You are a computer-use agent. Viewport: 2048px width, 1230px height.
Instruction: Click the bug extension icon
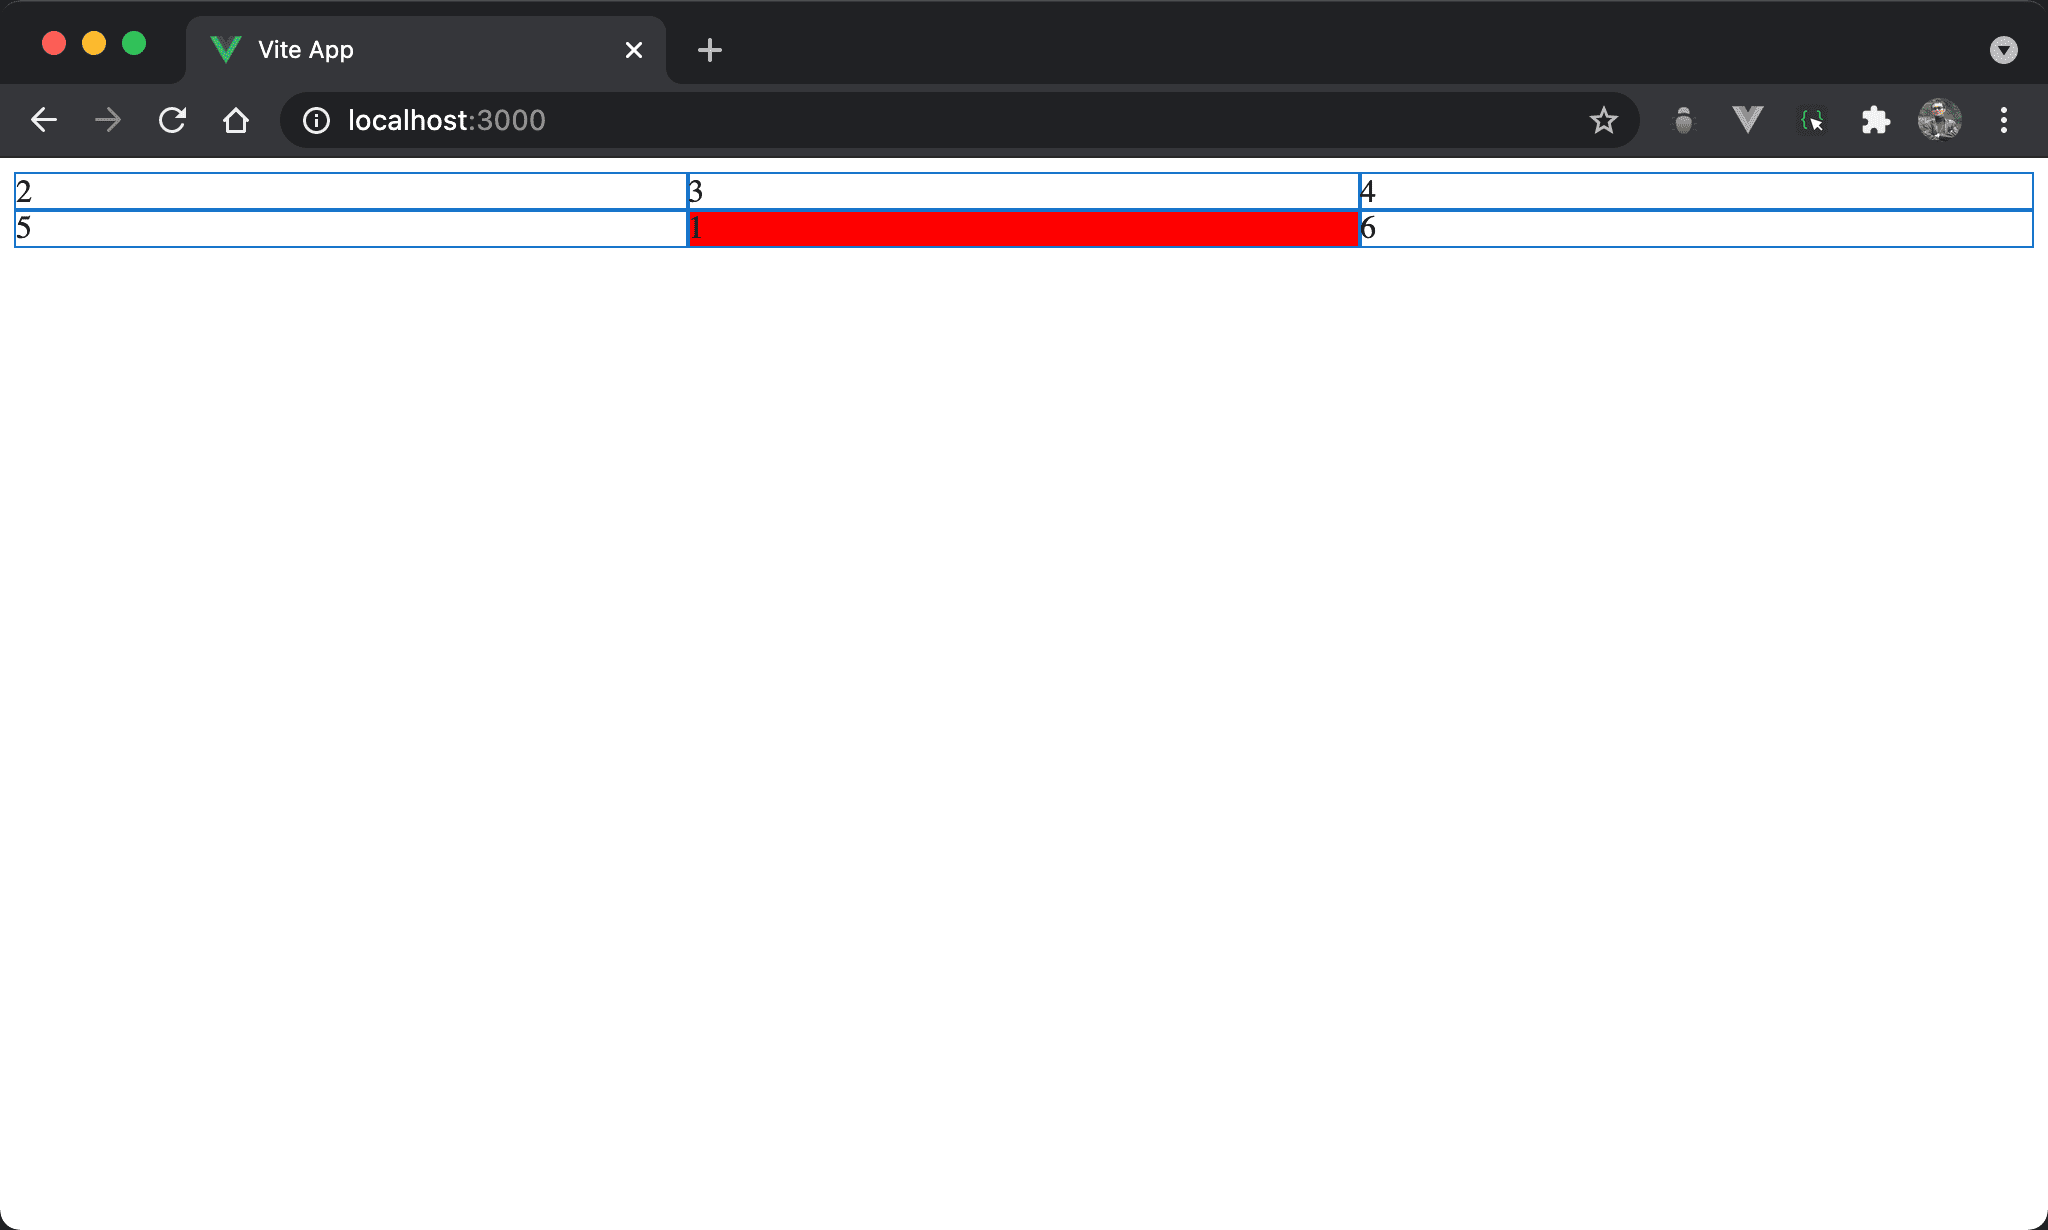(x=1684, y=120)
